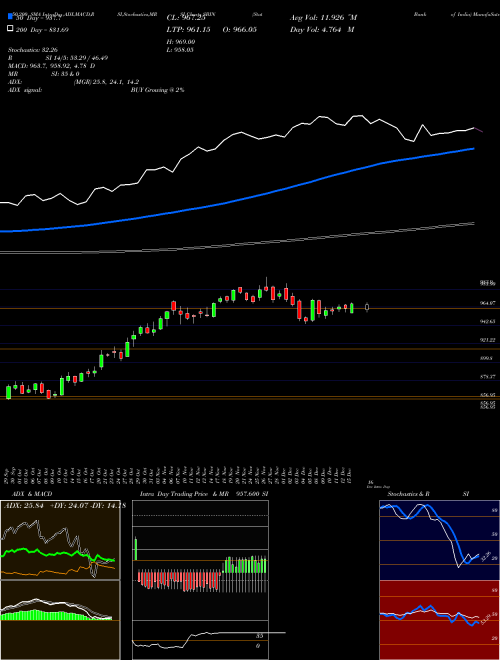
Task: Click the hollow white last candlestick
Action: click(x=367, y=307)
